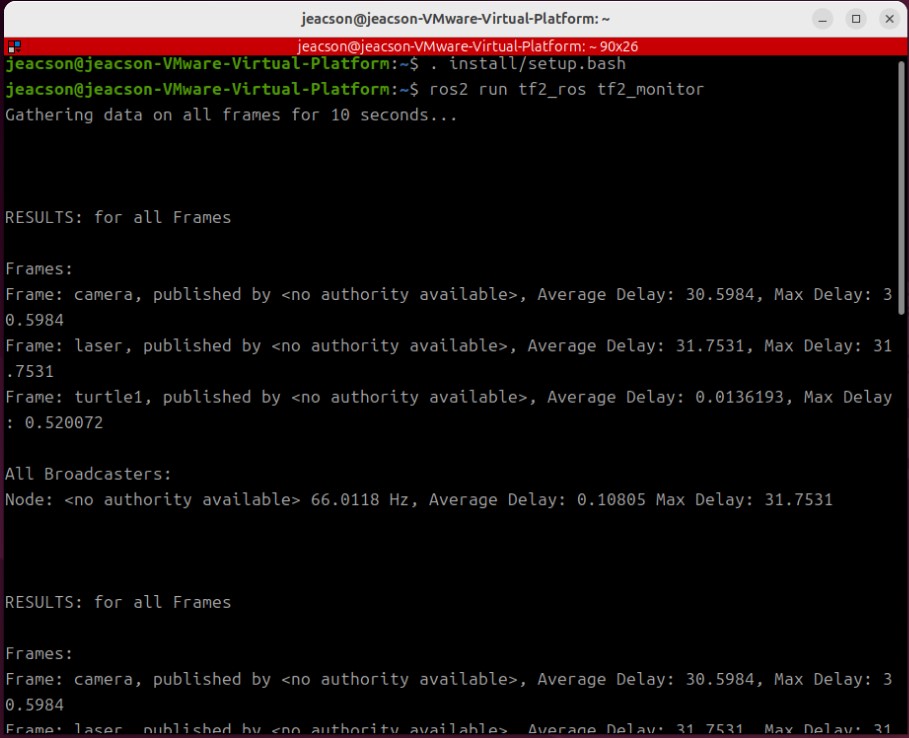This screenshot has height=738, width=909.
Task: Click the 'ros2 run tf2_ros tf2_monitor' command
Action: click(x=565, y=90)
